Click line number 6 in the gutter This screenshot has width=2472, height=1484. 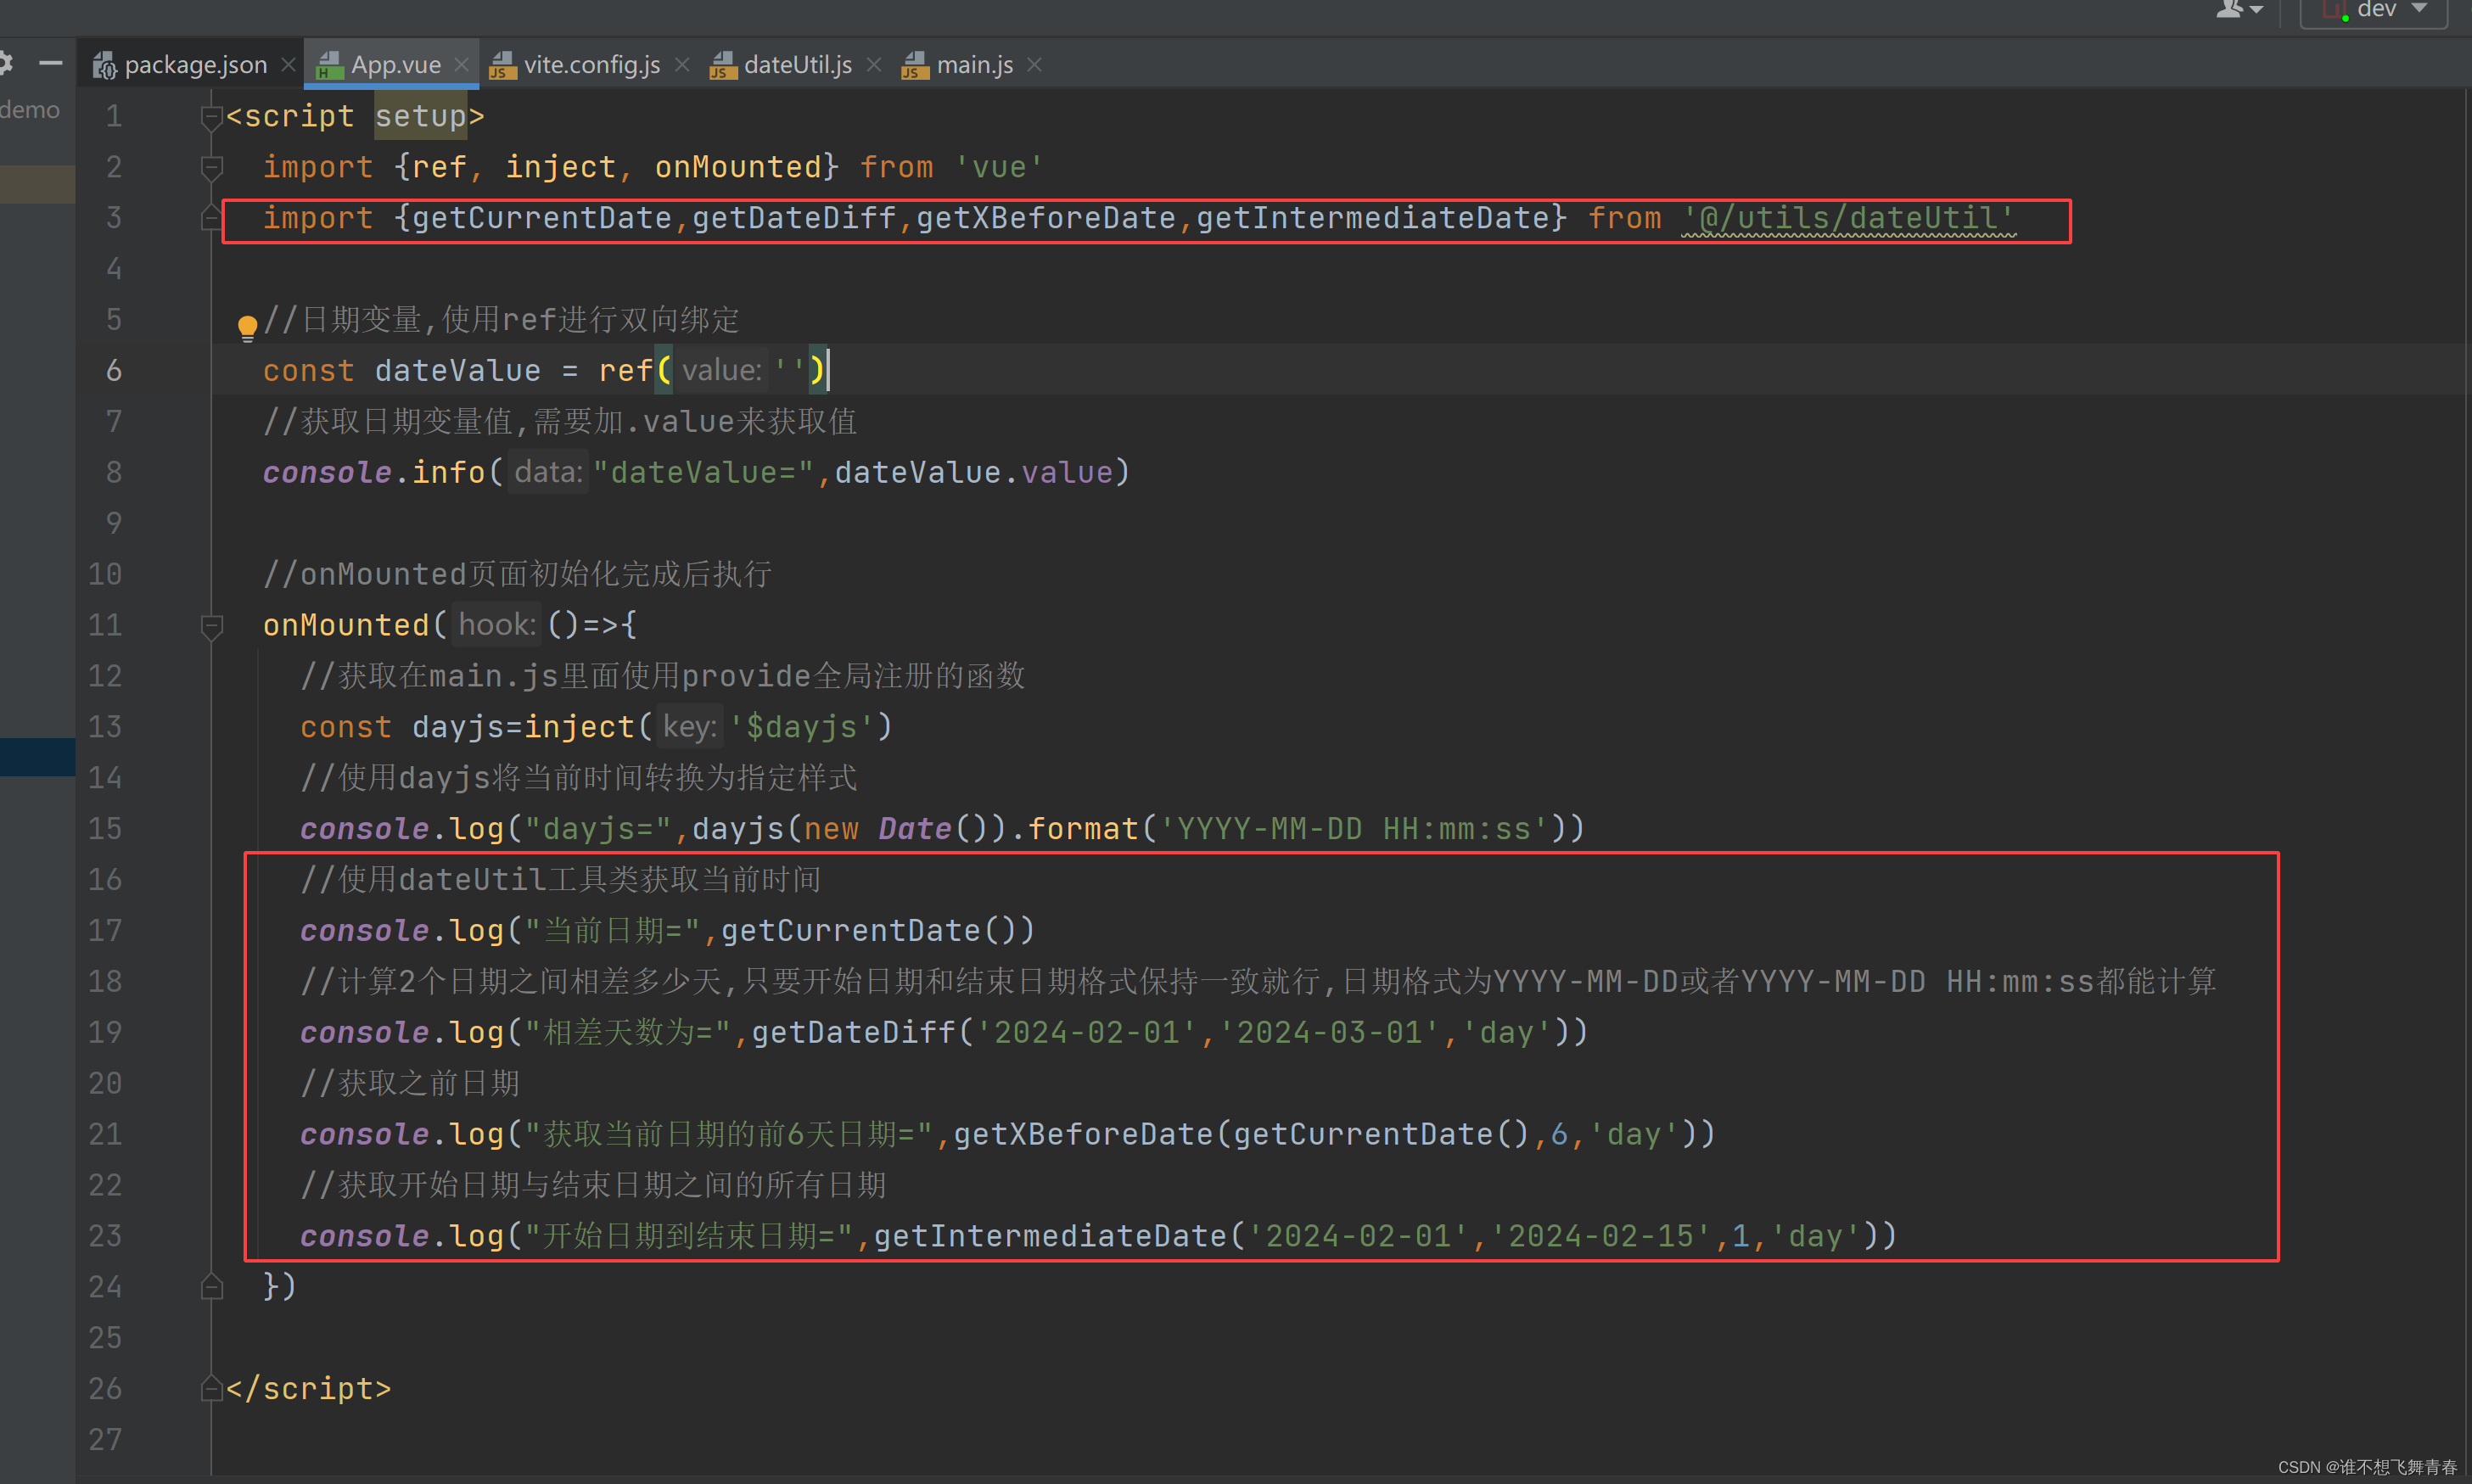[114, 371]
